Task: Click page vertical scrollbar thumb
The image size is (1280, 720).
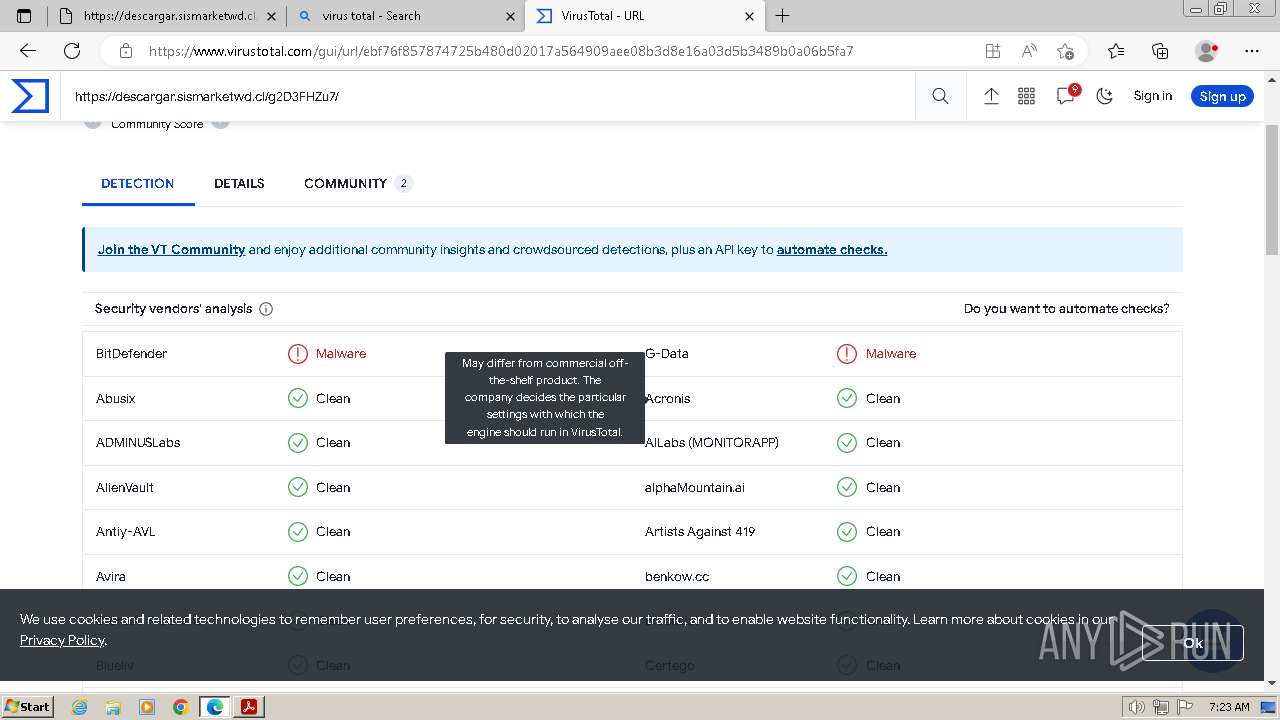Action: 1272,190
